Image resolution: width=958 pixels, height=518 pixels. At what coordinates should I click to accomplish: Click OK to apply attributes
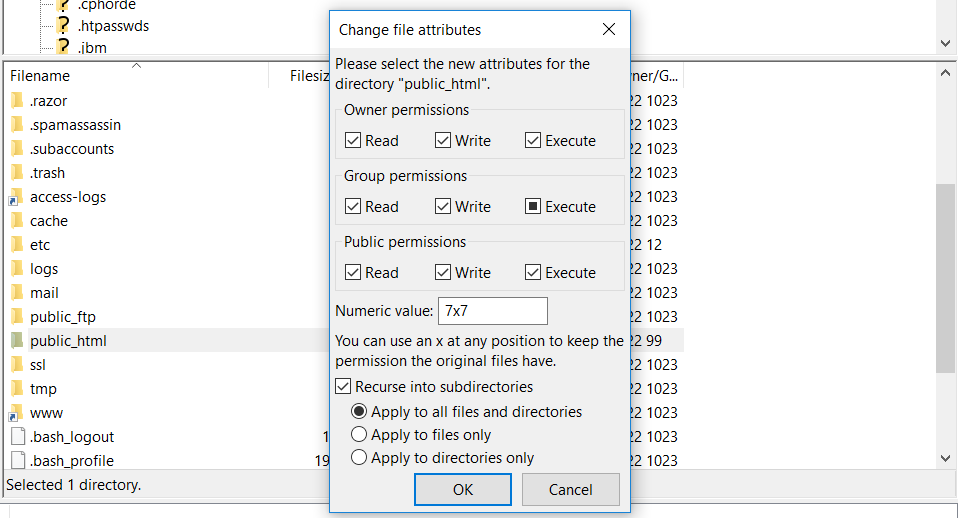(x=463, y=490)
